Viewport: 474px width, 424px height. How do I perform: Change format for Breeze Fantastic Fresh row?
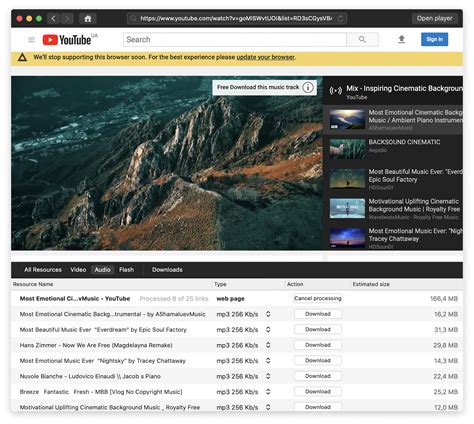(268, 392)
